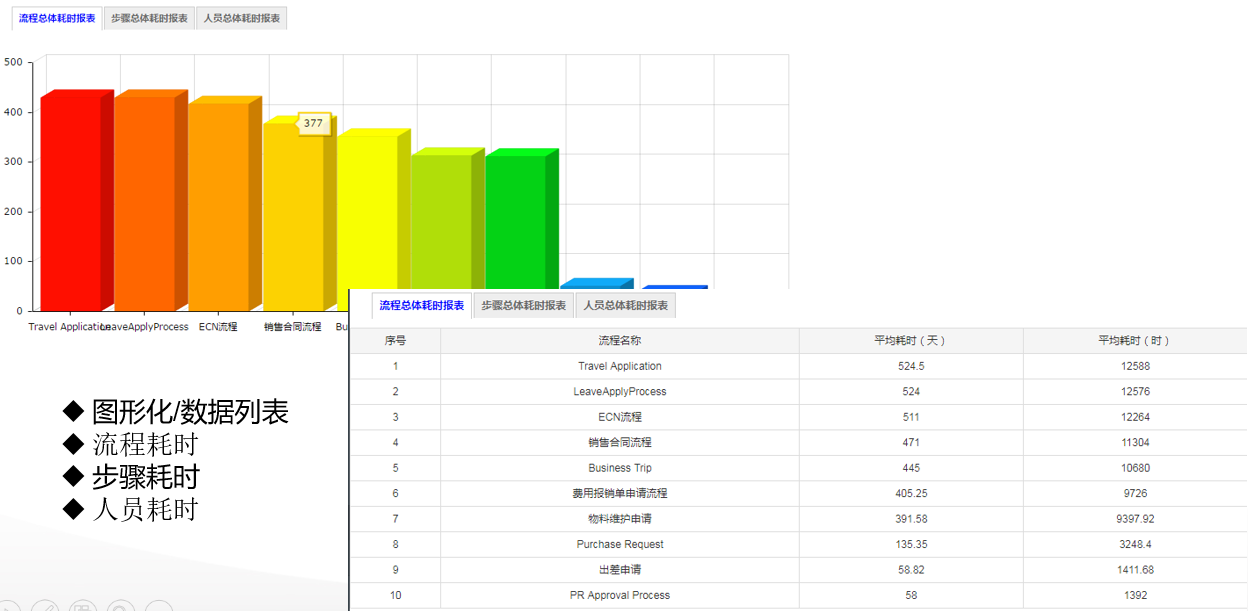Click the 出差申请 table cell
1248x611 pixels.
pos(620,570)
